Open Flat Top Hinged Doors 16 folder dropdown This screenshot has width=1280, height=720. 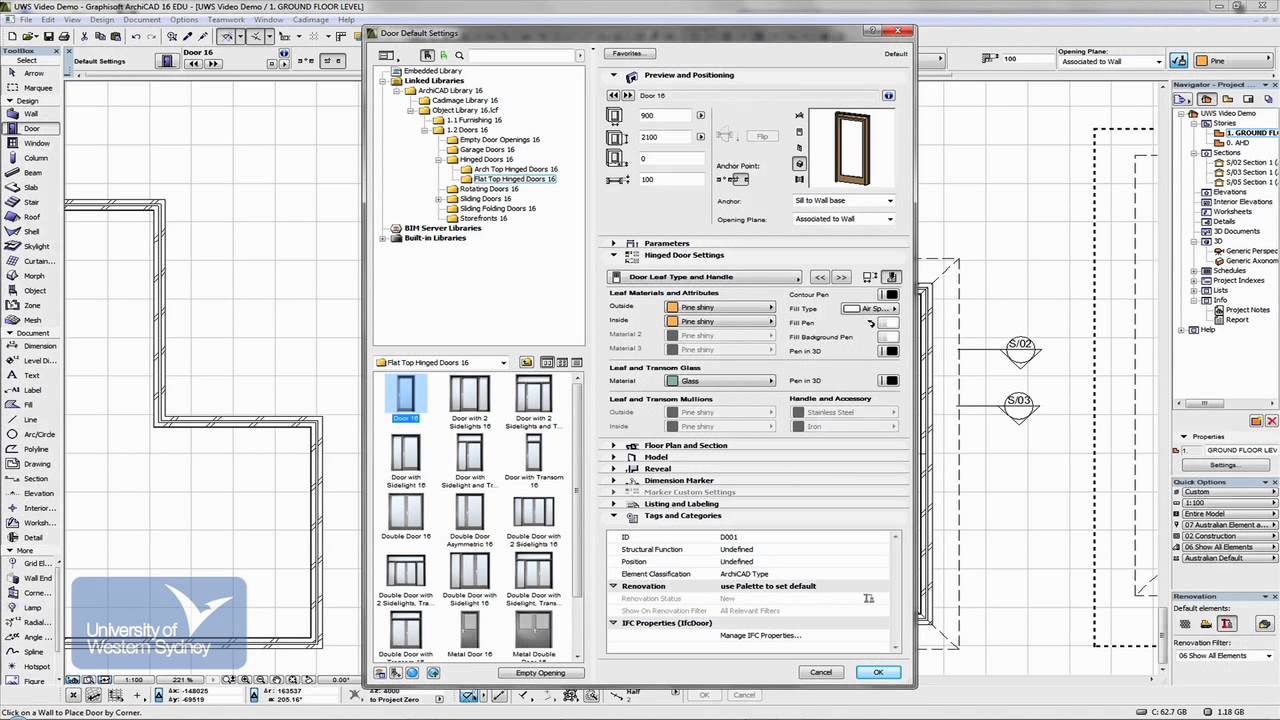(x=441, y=363)
